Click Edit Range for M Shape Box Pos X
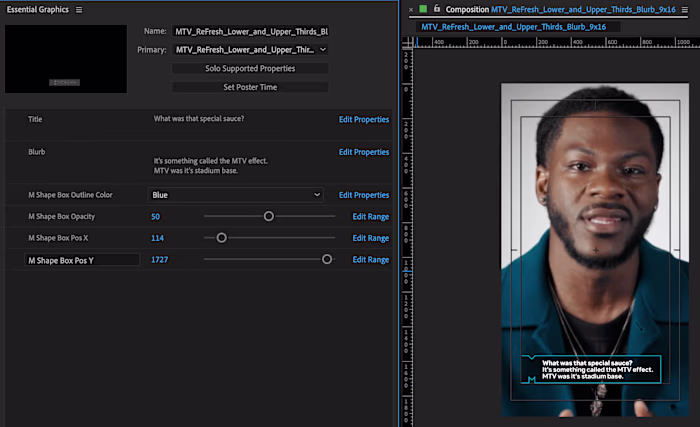This screenshot has height=427, width=700. point(371,238)
